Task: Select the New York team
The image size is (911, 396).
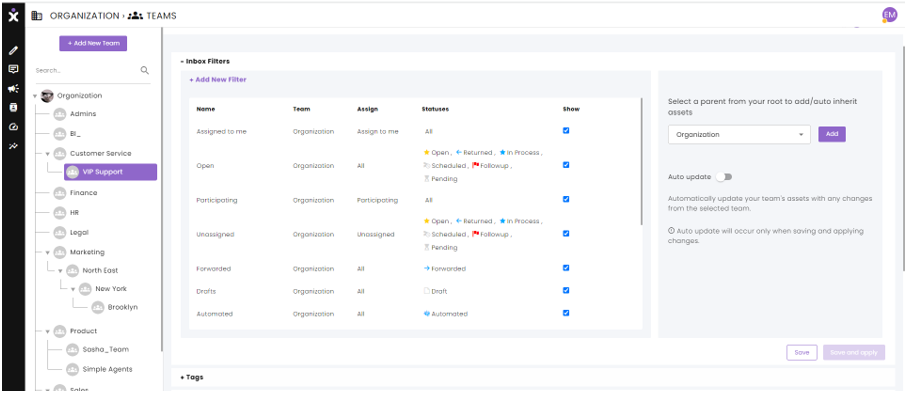Action: click(x=111, y=289)
